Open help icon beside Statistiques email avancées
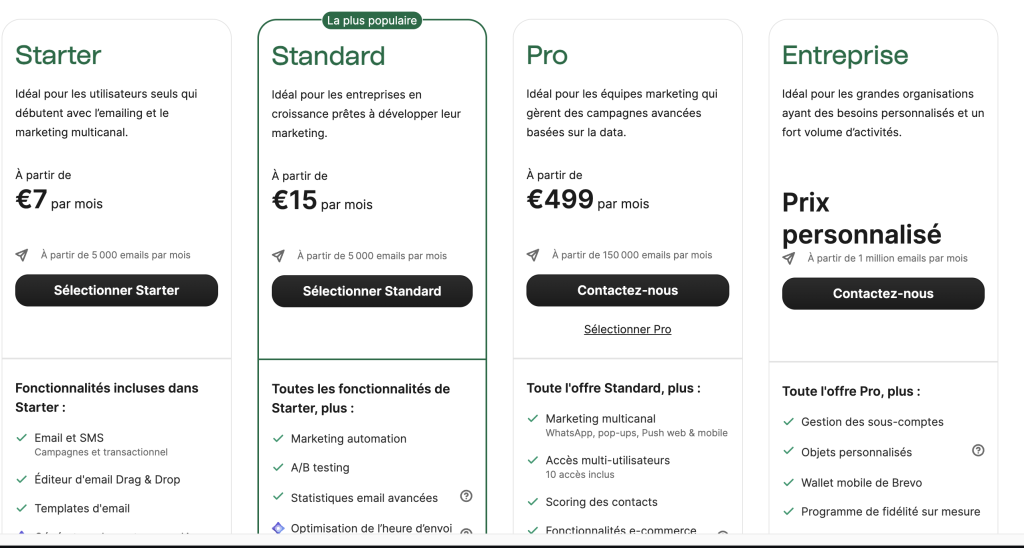The height and width of the screenshot is (548, 1024). coord(466,496)
